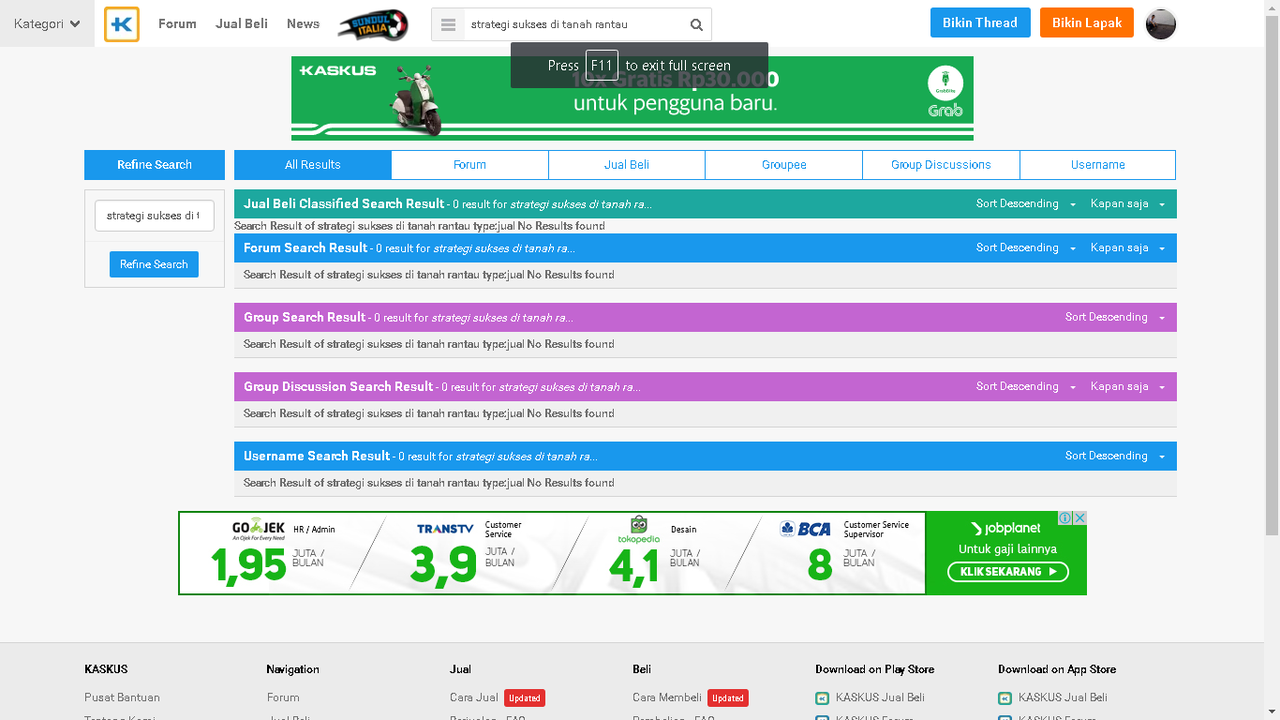Open Sort Descending in Username Search Result
This screenshot has height=720, width=1280.
[x=1115, y=456]
